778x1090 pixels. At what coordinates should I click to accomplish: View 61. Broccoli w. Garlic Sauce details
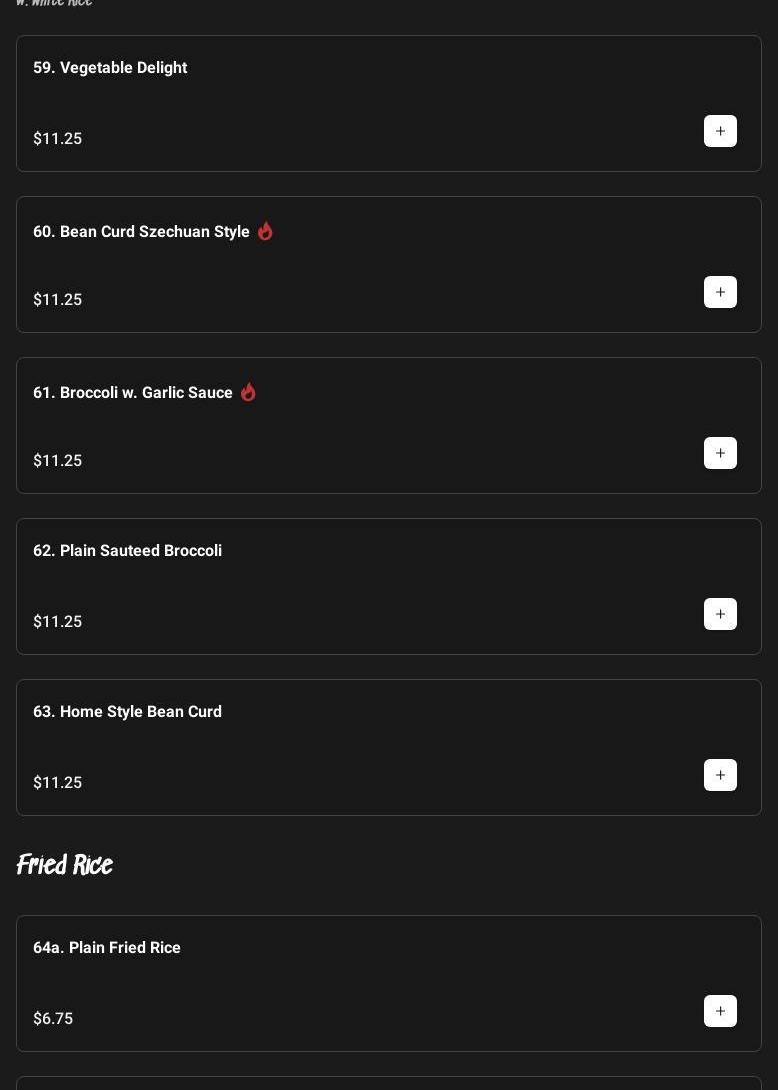tap(132, 393)
